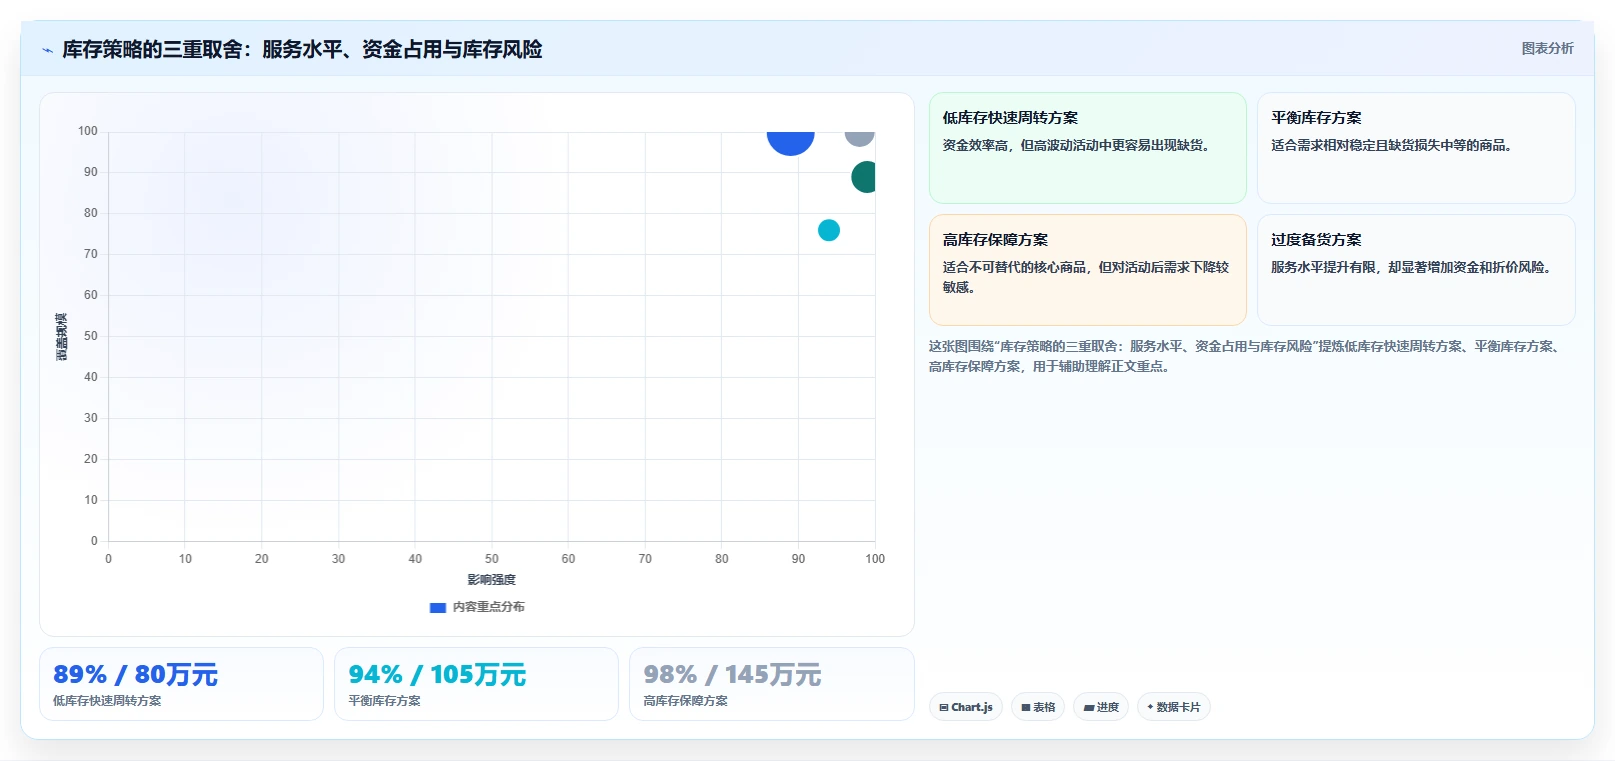The width and height of the screenshot is (1615, 761).
Task: Click the blue legend color box
Action: click(x=437, y=607)
